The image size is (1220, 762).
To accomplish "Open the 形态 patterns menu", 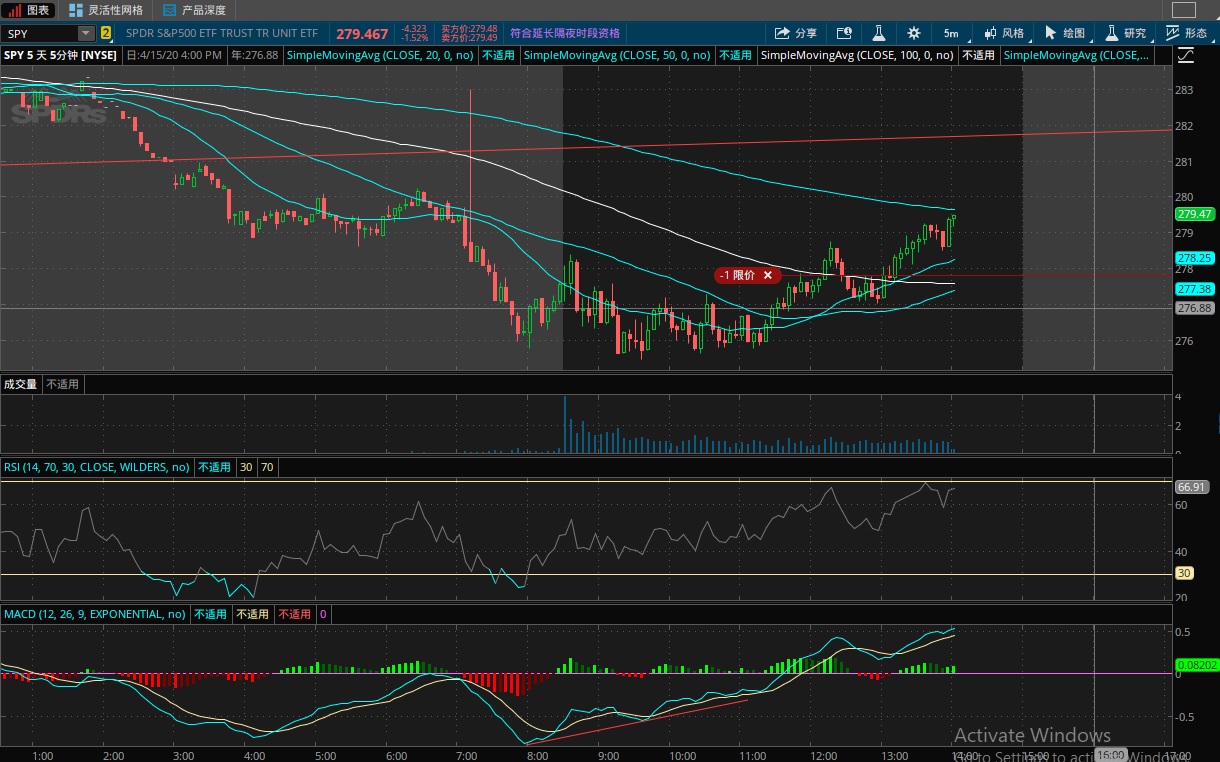I will click(x=1187, y=33).
